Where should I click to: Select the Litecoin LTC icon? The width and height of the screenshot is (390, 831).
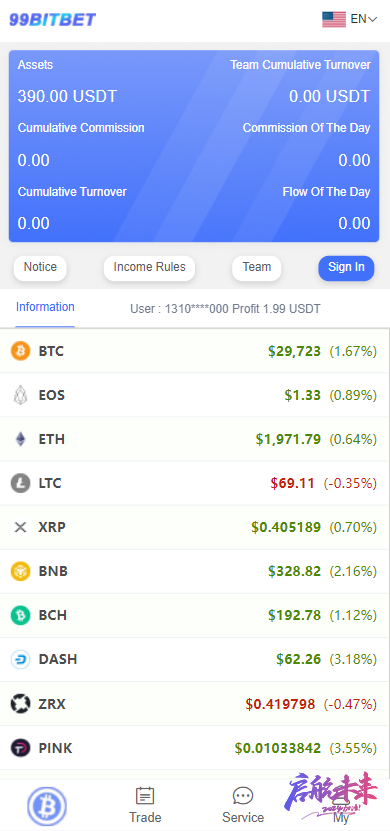coord(20,483)
